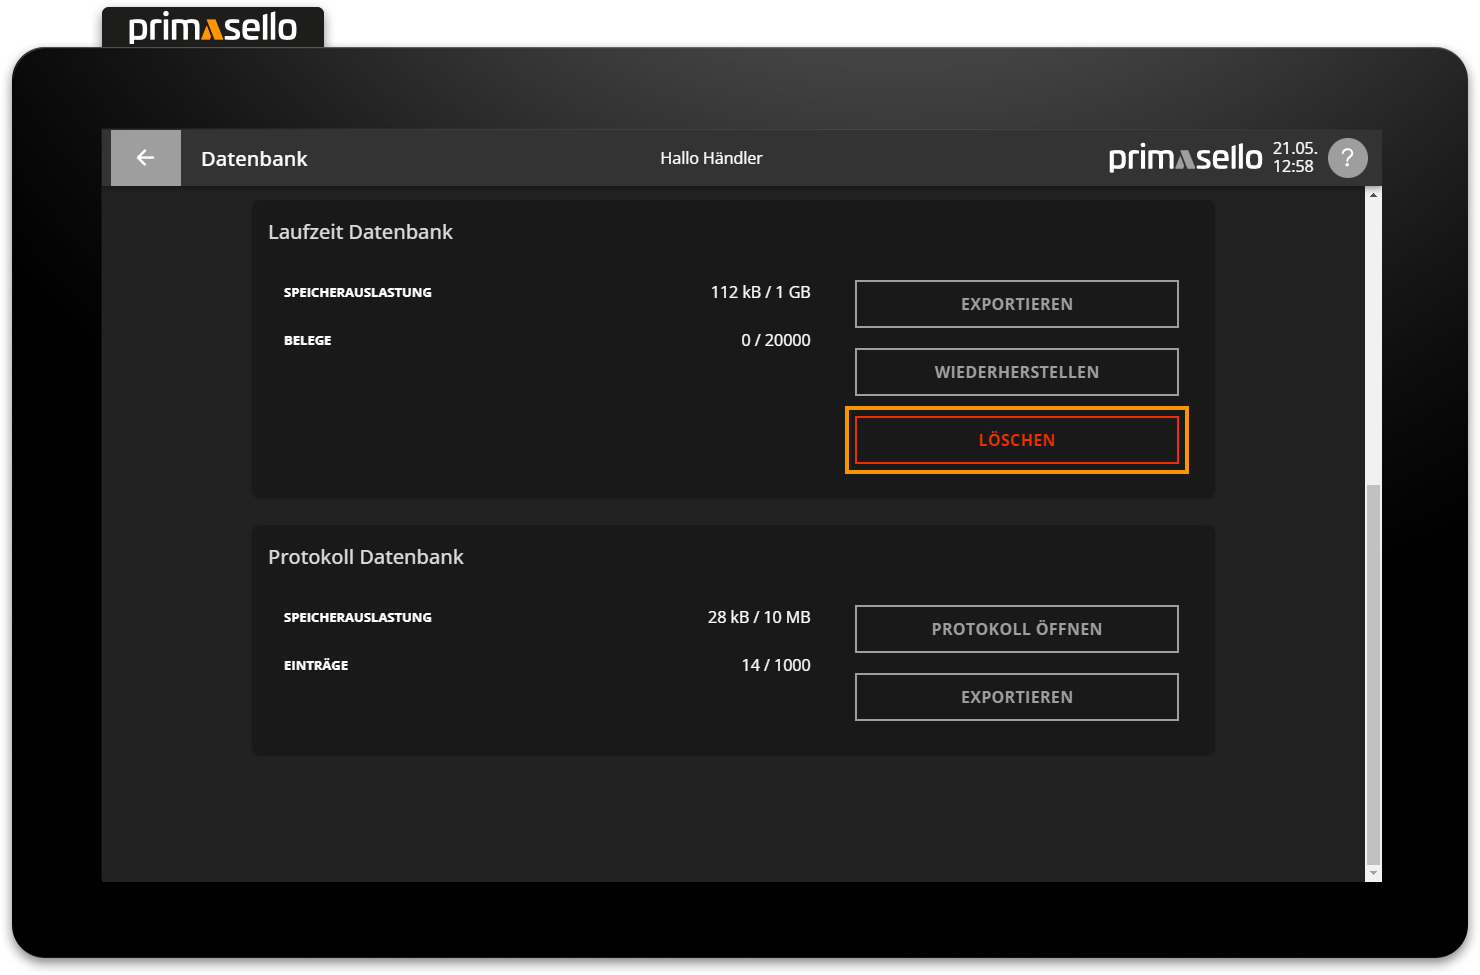The width and height of the screenshot is (1480, 975).
Task: Select the Protokoll Datenbank section heading
Action: click(x=365, y=557)
